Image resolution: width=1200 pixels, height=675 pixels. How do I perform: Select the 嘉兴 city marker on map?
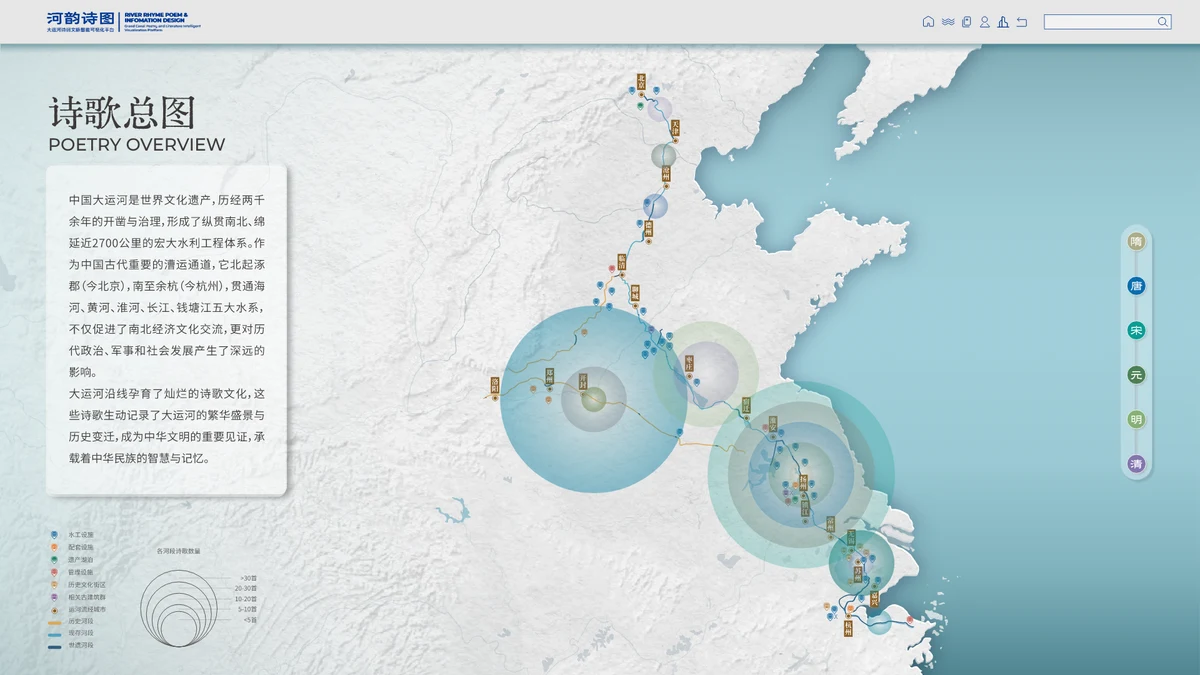click(x=875, y=598)
